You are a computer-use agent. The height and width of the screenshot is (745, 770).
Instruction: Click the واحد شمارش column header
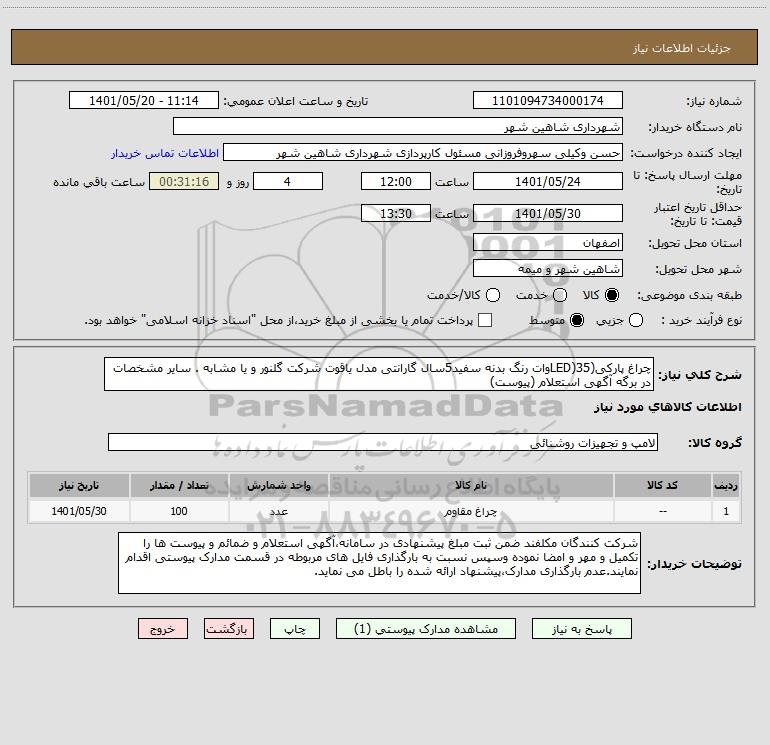coord(278,485)
